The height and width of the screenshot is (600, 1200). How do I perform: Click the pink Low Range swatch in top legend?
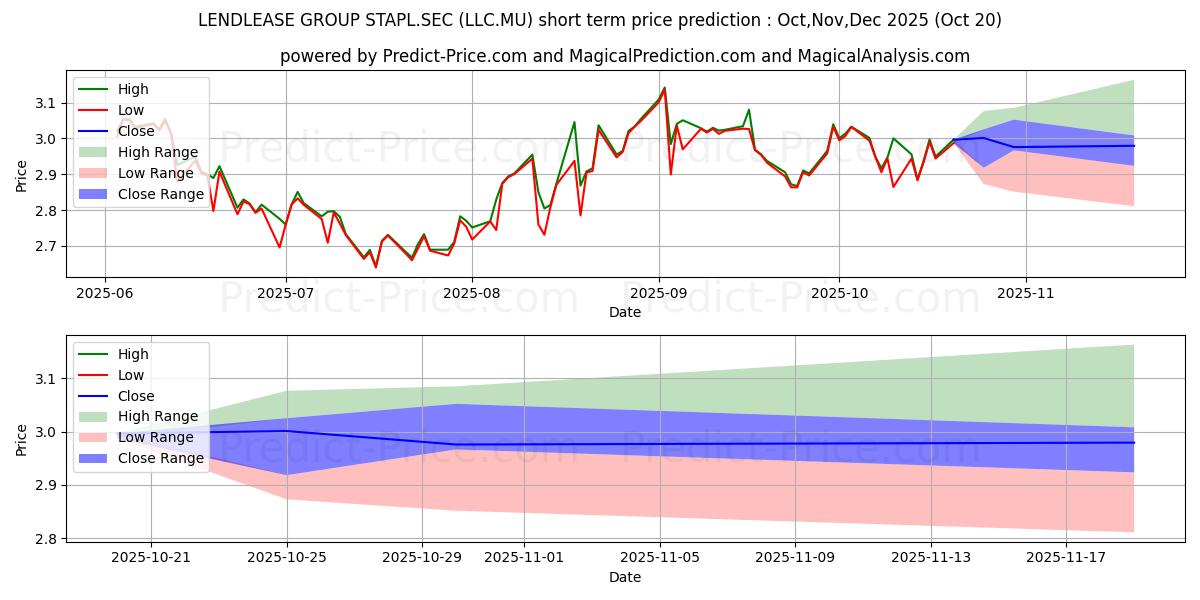[x=95, y=173]
